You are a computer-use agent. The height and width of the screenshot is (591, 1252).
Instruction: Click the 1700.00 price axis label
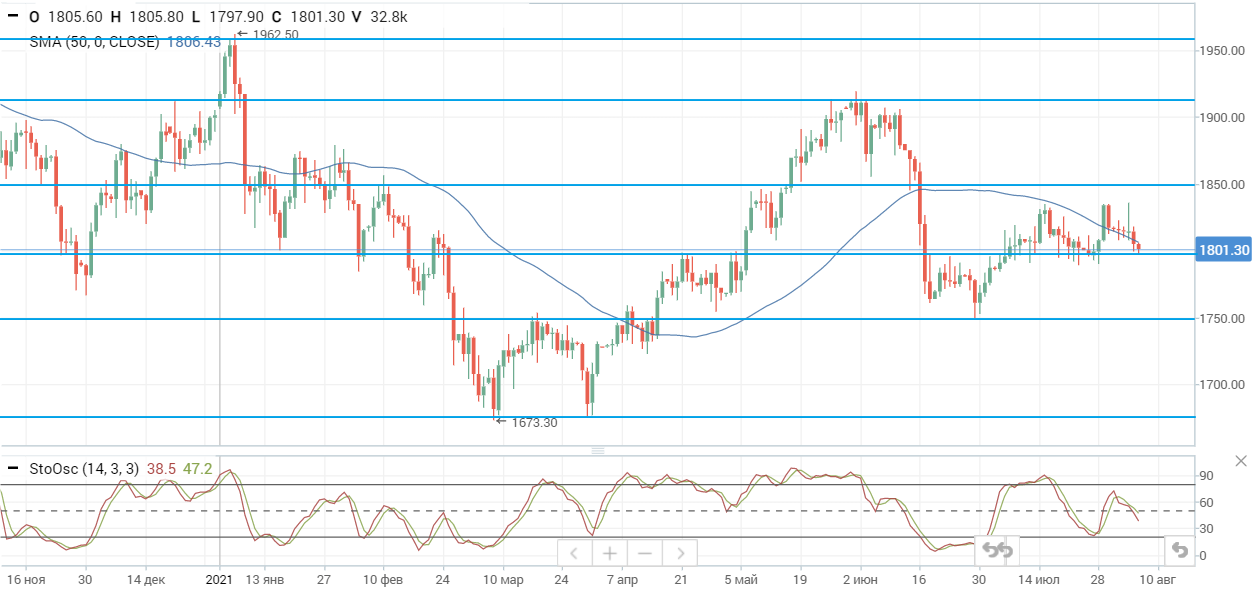pyautogui.click(x=1222, y=385)
